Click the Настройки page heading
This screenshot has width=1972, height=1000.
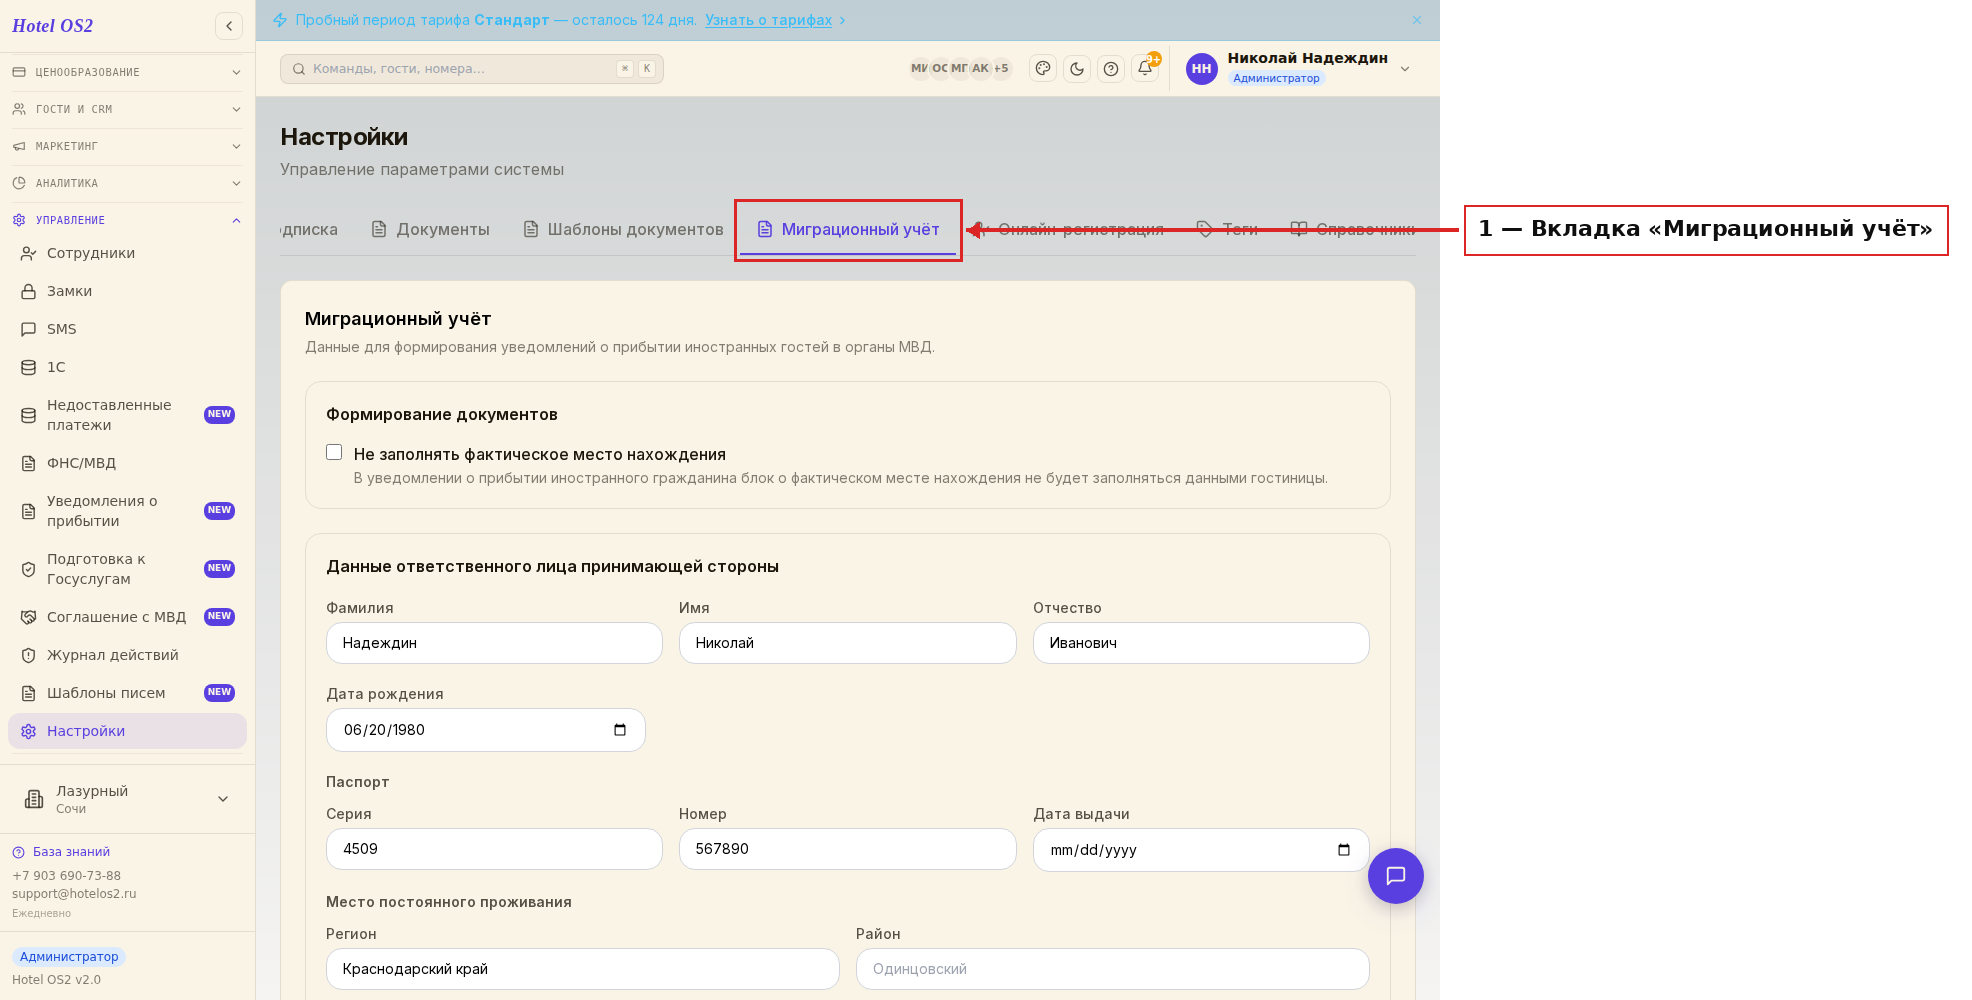(344, 137)
